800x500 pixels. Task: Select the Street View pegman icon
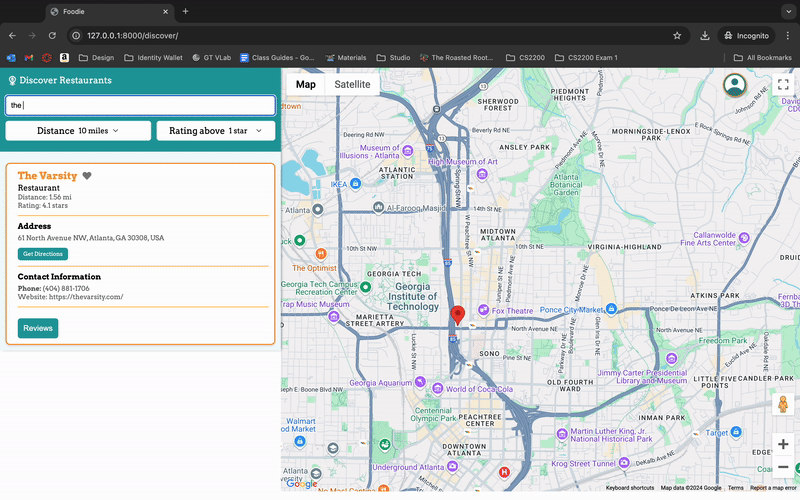[x=783, y=404]
